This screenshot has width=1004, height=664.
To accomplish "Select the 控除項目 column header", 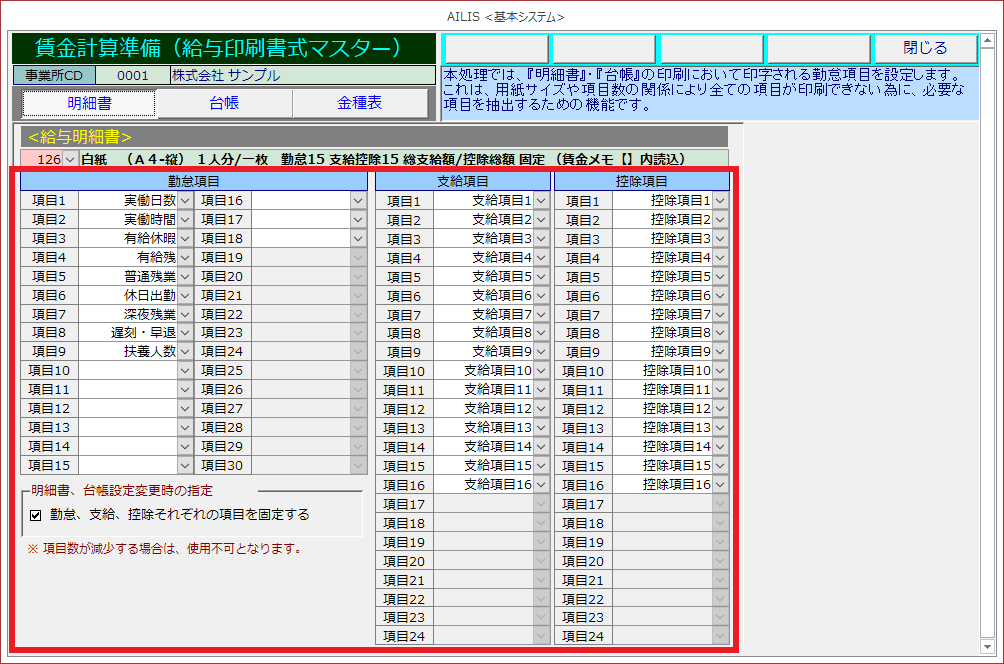I will (642, 181).
